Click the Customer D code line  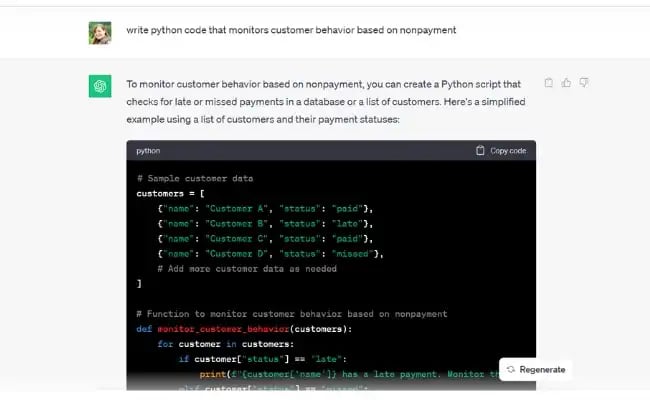[x=271, y=254]
